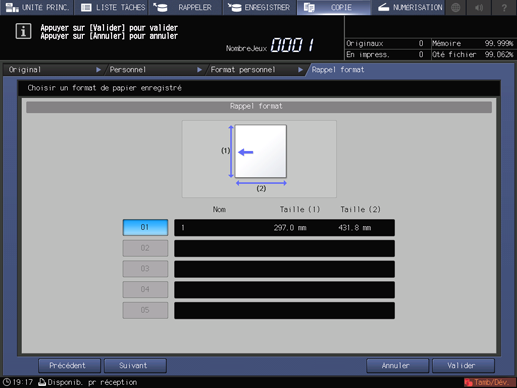517x388 pixels.
Task: Open the UNITE PRINC. machine screen
Action: point(37,7)
